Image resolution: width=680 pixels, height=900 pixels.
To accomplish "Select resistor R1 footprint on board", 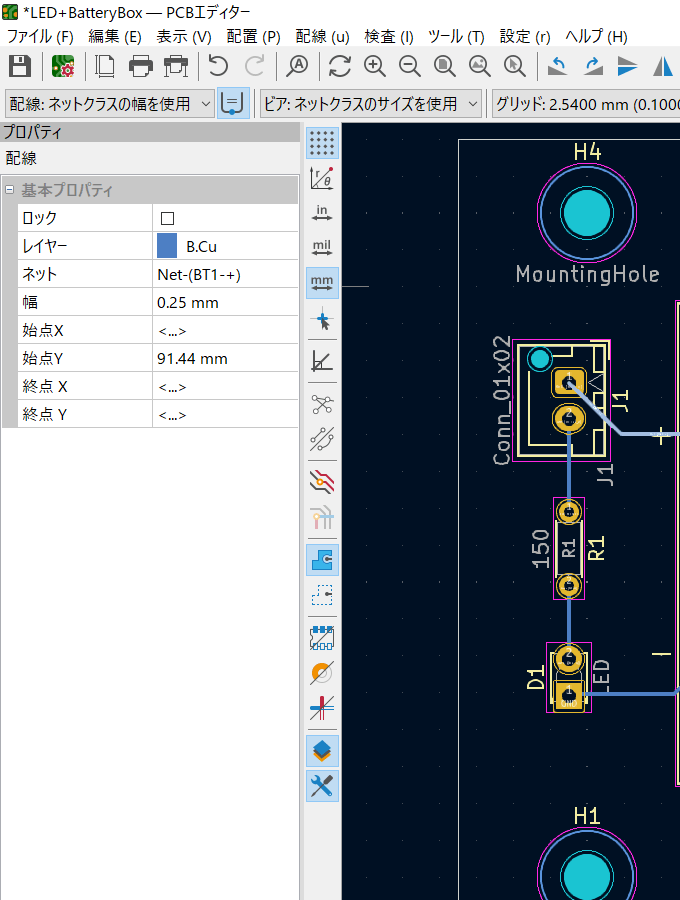I will [x=569, y=548].
